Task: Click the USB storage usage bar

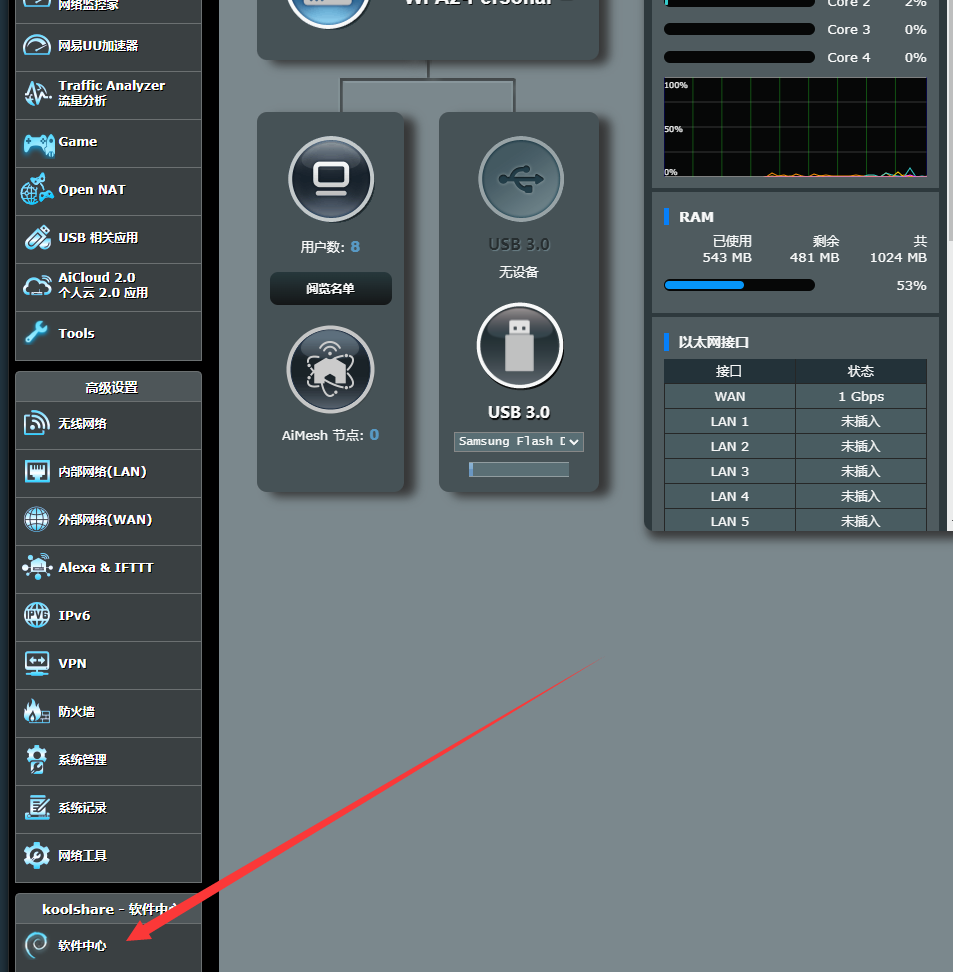Action: [x=519, y=469]
